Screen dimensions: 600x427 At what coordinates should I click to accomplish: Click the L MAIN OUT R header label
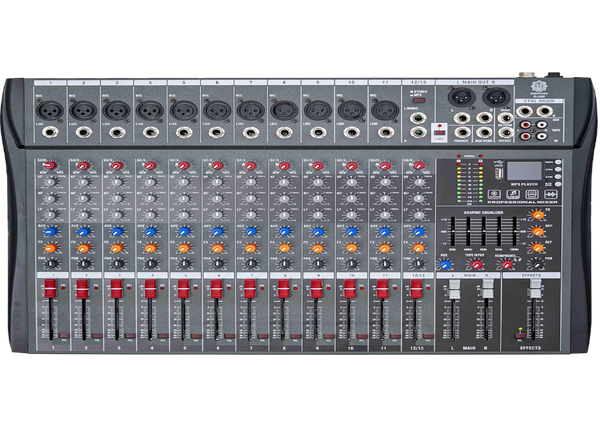tap(476, 82)
